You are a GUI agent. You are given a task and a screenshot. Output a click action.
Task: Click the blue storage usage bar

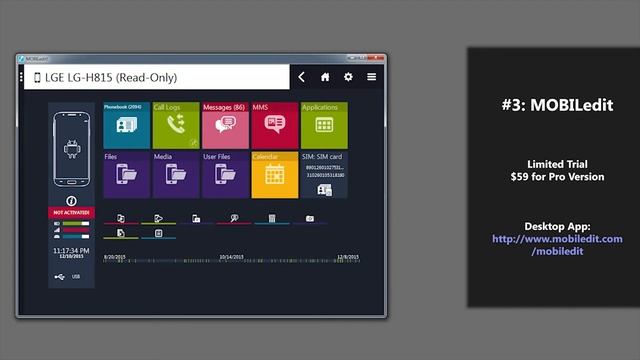coord(76,237)
